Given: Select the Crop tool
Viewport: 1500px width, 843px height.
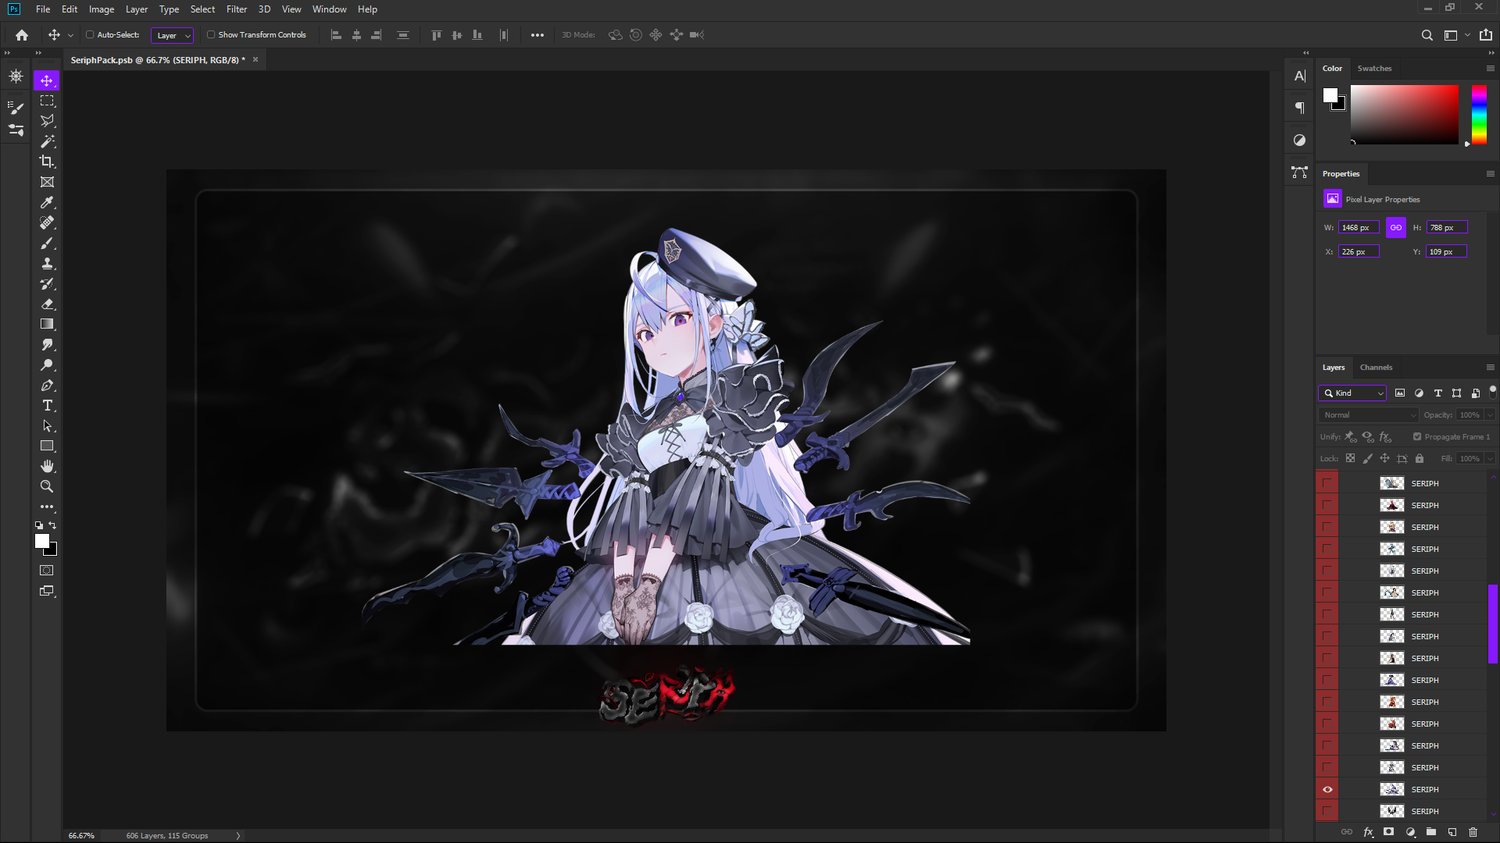Looking at the screenshot, I should 47,162.
